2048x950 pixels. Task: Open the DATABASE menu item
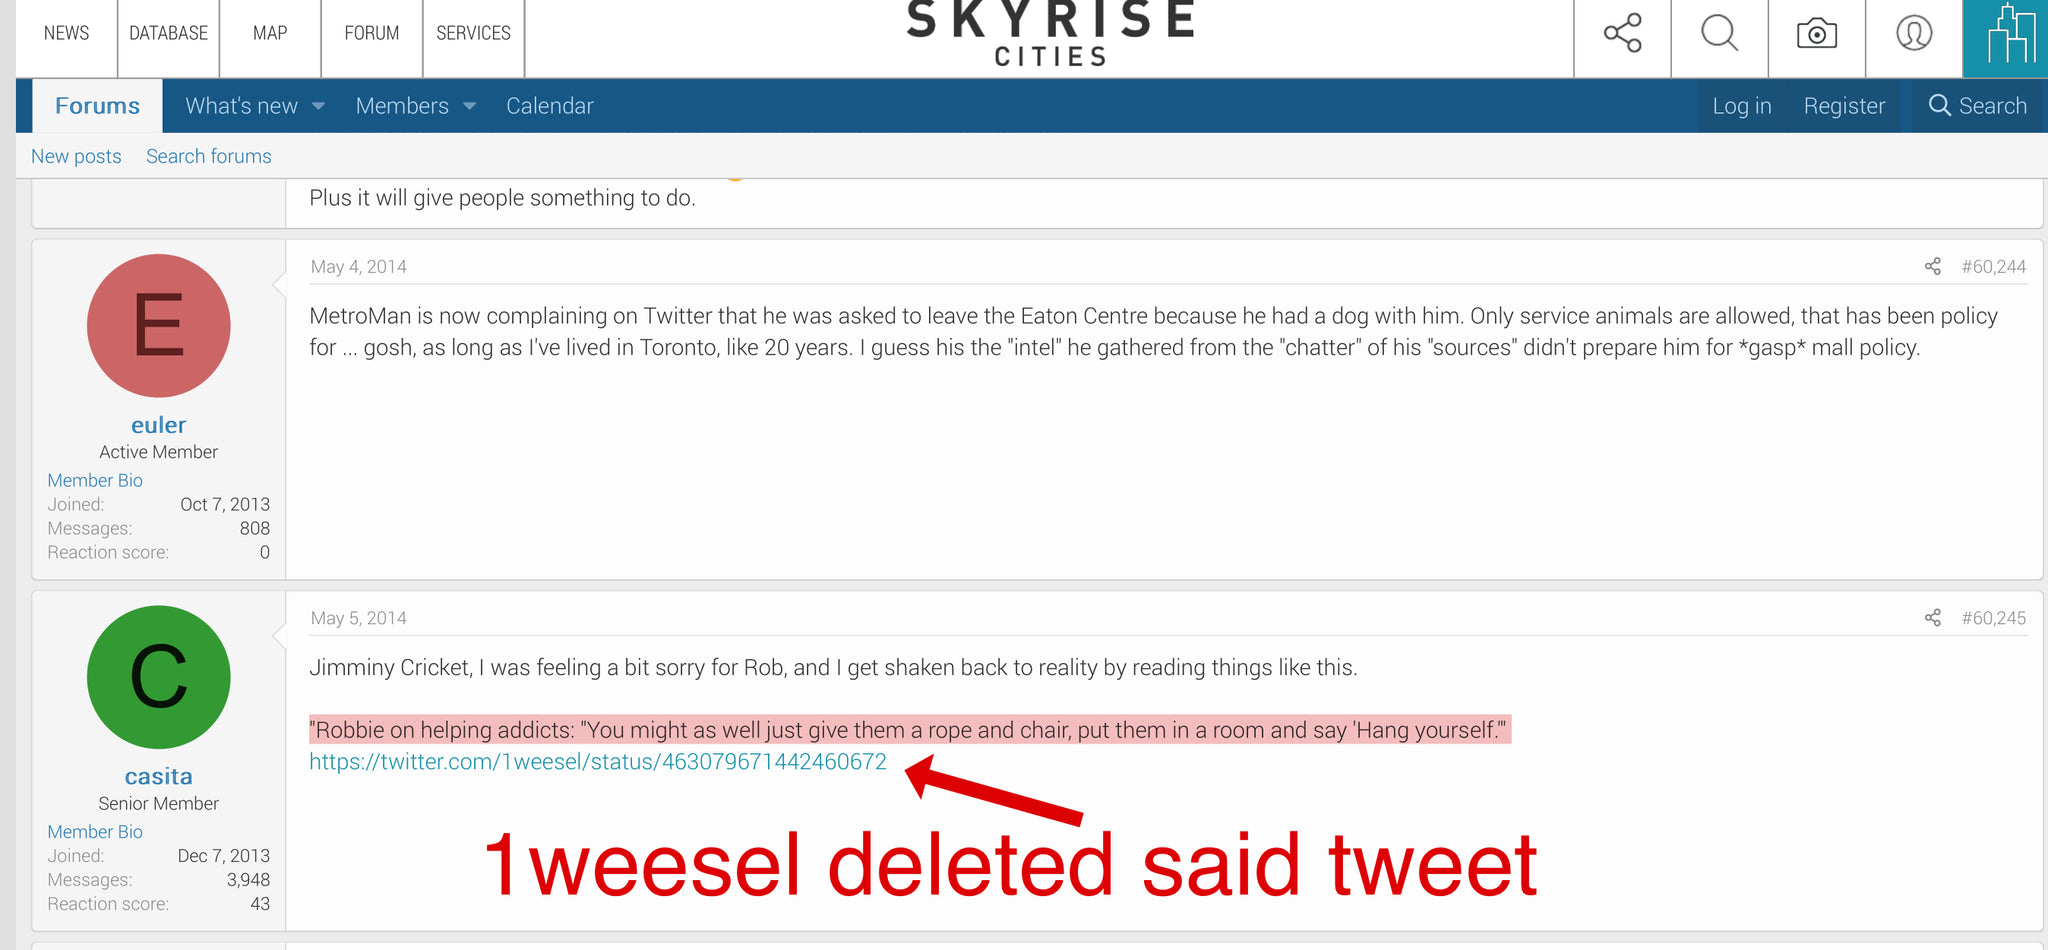point(168,33)
